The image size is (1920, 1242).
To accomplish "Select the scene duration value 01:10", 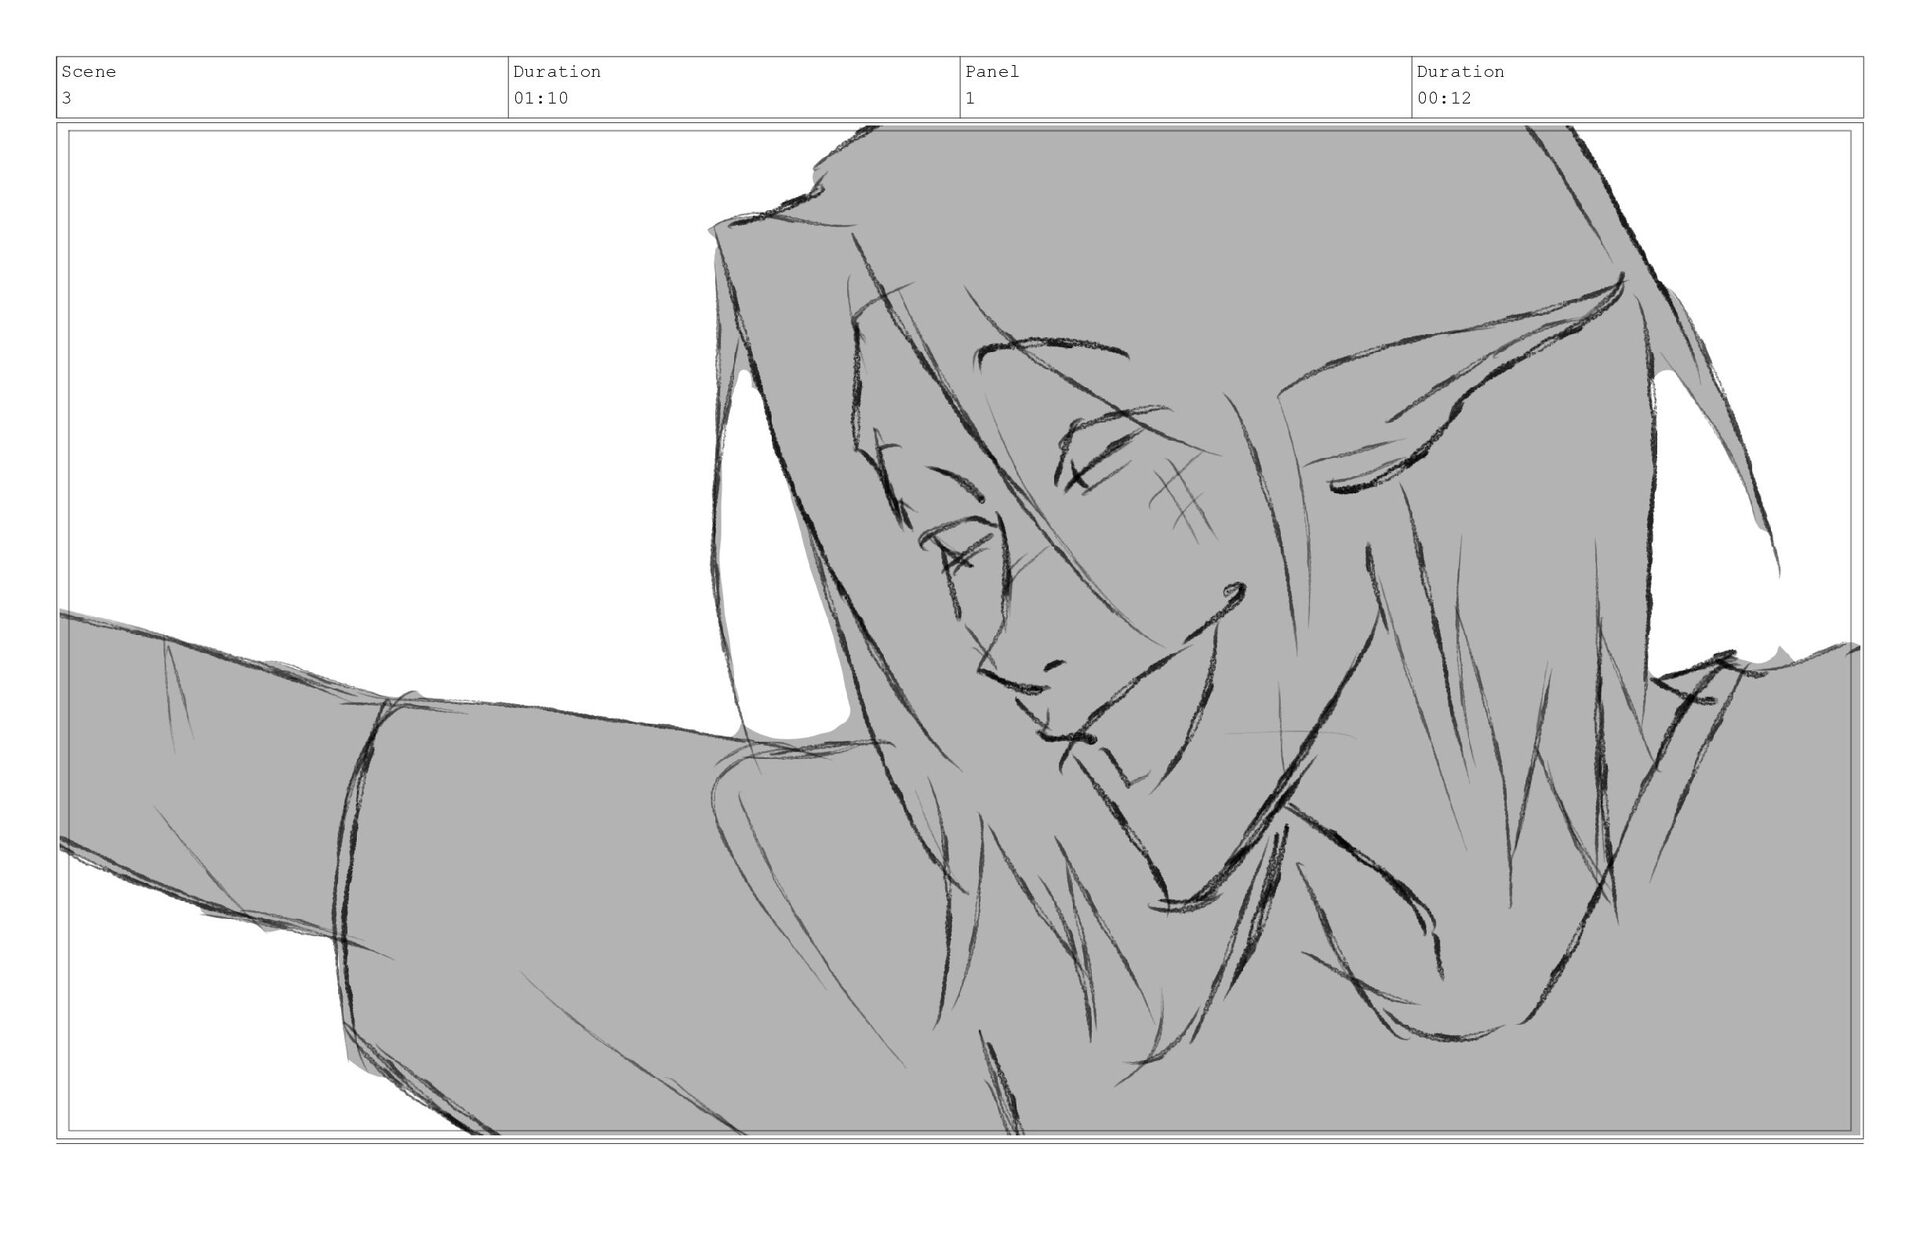I will click(541, 98).
